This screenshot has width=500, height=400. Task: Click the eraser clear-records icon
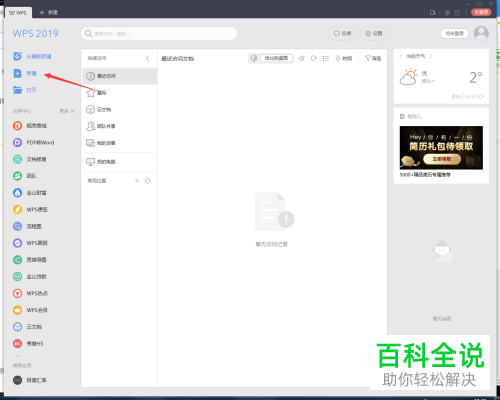pos(301,58)
